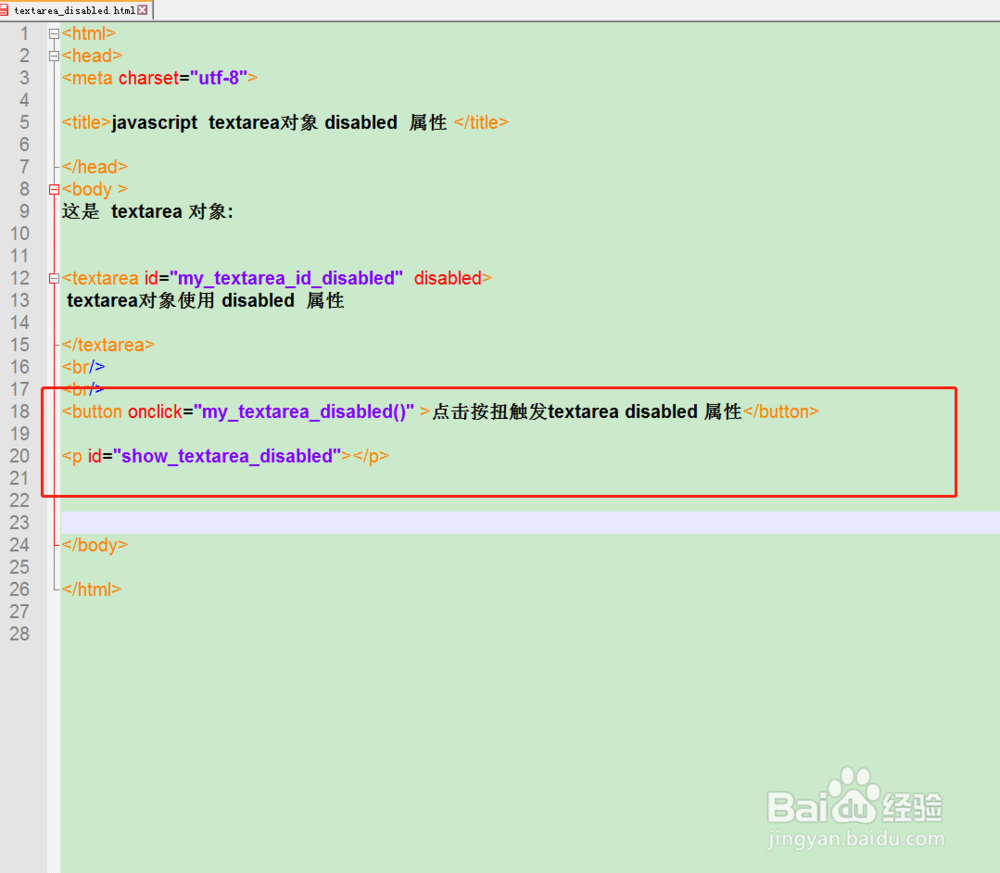The height and width of the screenshot is (873, 1000).
Task: Click the text '这是 textarea 对象:' on line 9
Action: click(x=148, y=211)
